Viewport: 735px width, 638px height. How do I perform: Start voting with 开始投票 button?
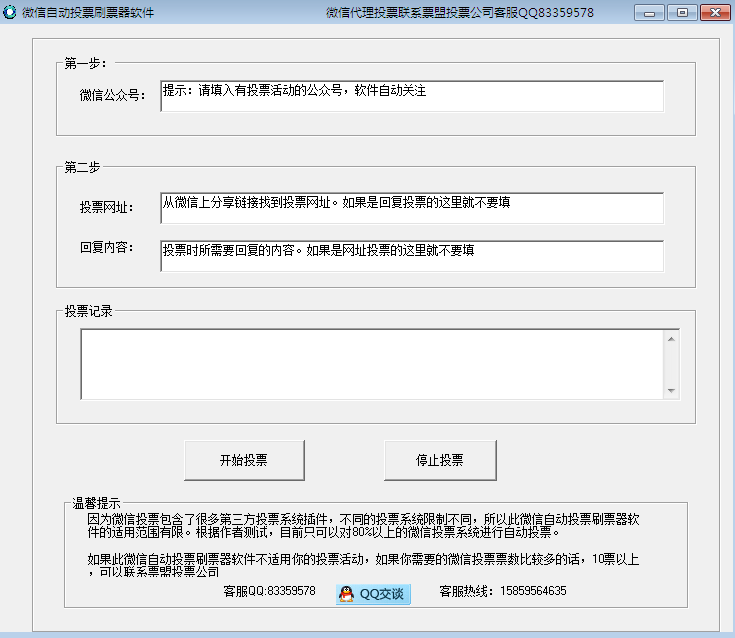(x=244, y=460)
